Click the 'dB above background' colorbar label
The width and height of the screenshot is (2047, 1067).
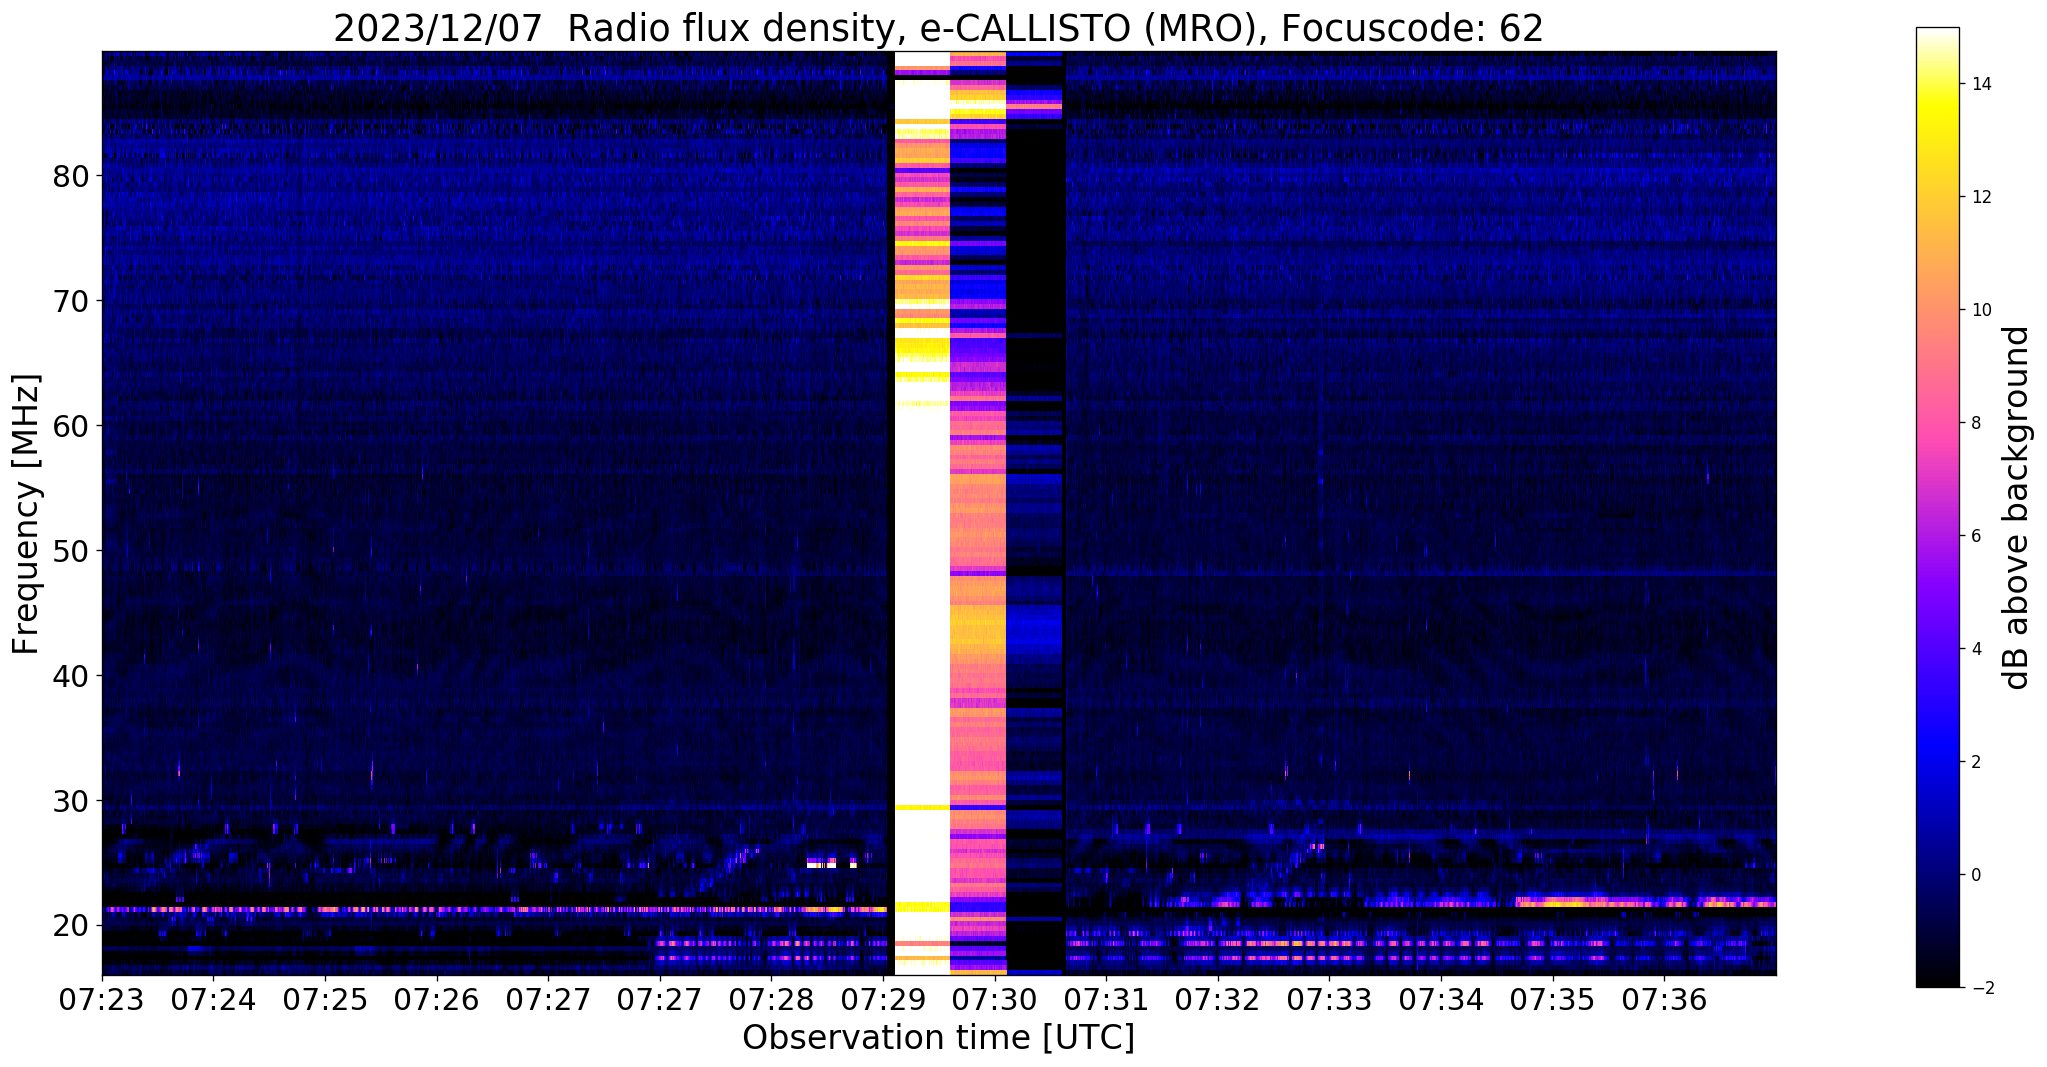2017,508
